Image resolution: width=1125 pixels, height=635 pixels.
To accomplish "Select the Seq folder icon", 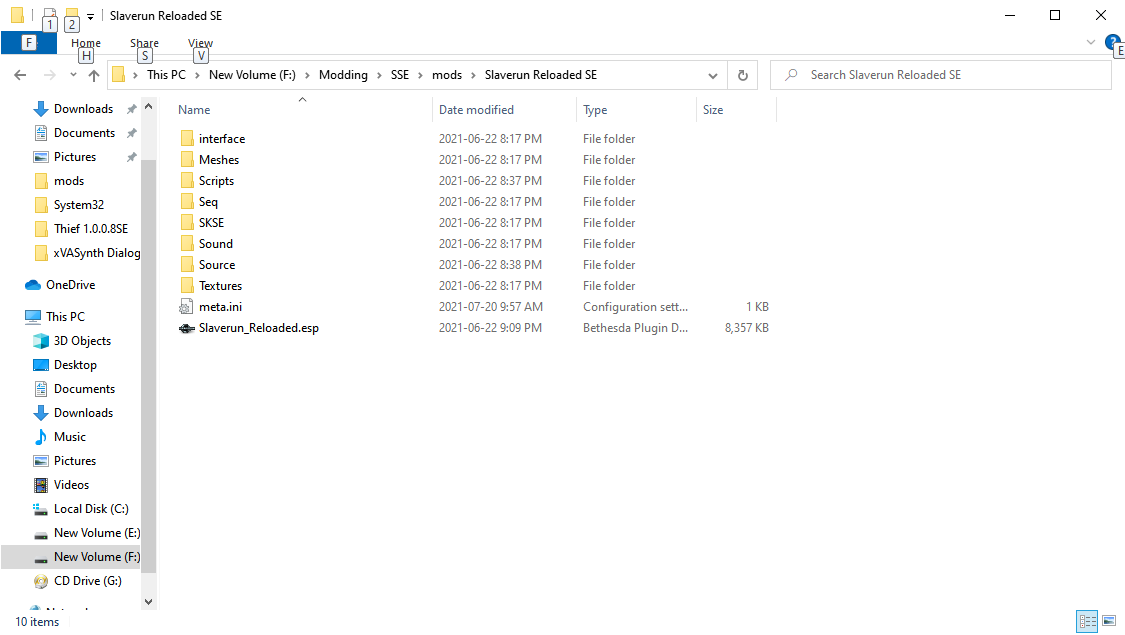I will tap(187, 202).
